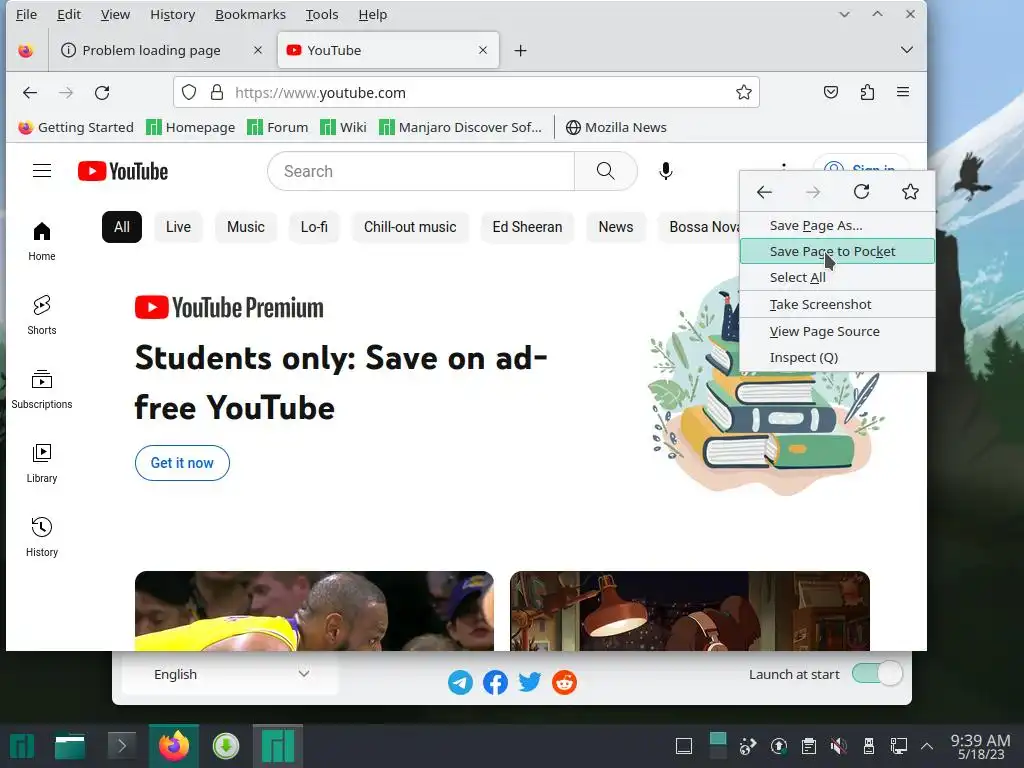Click the tracking protection shield icon
Image resolution: width=1024 pixels, height=768 pixels.
(x=189, y=93)
